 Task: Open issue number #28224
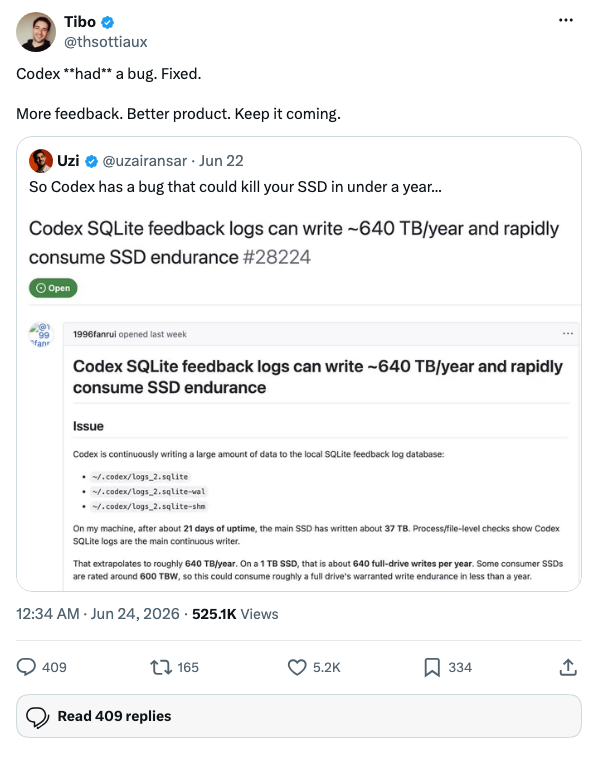pyautogui.click(x=276, y=257)
